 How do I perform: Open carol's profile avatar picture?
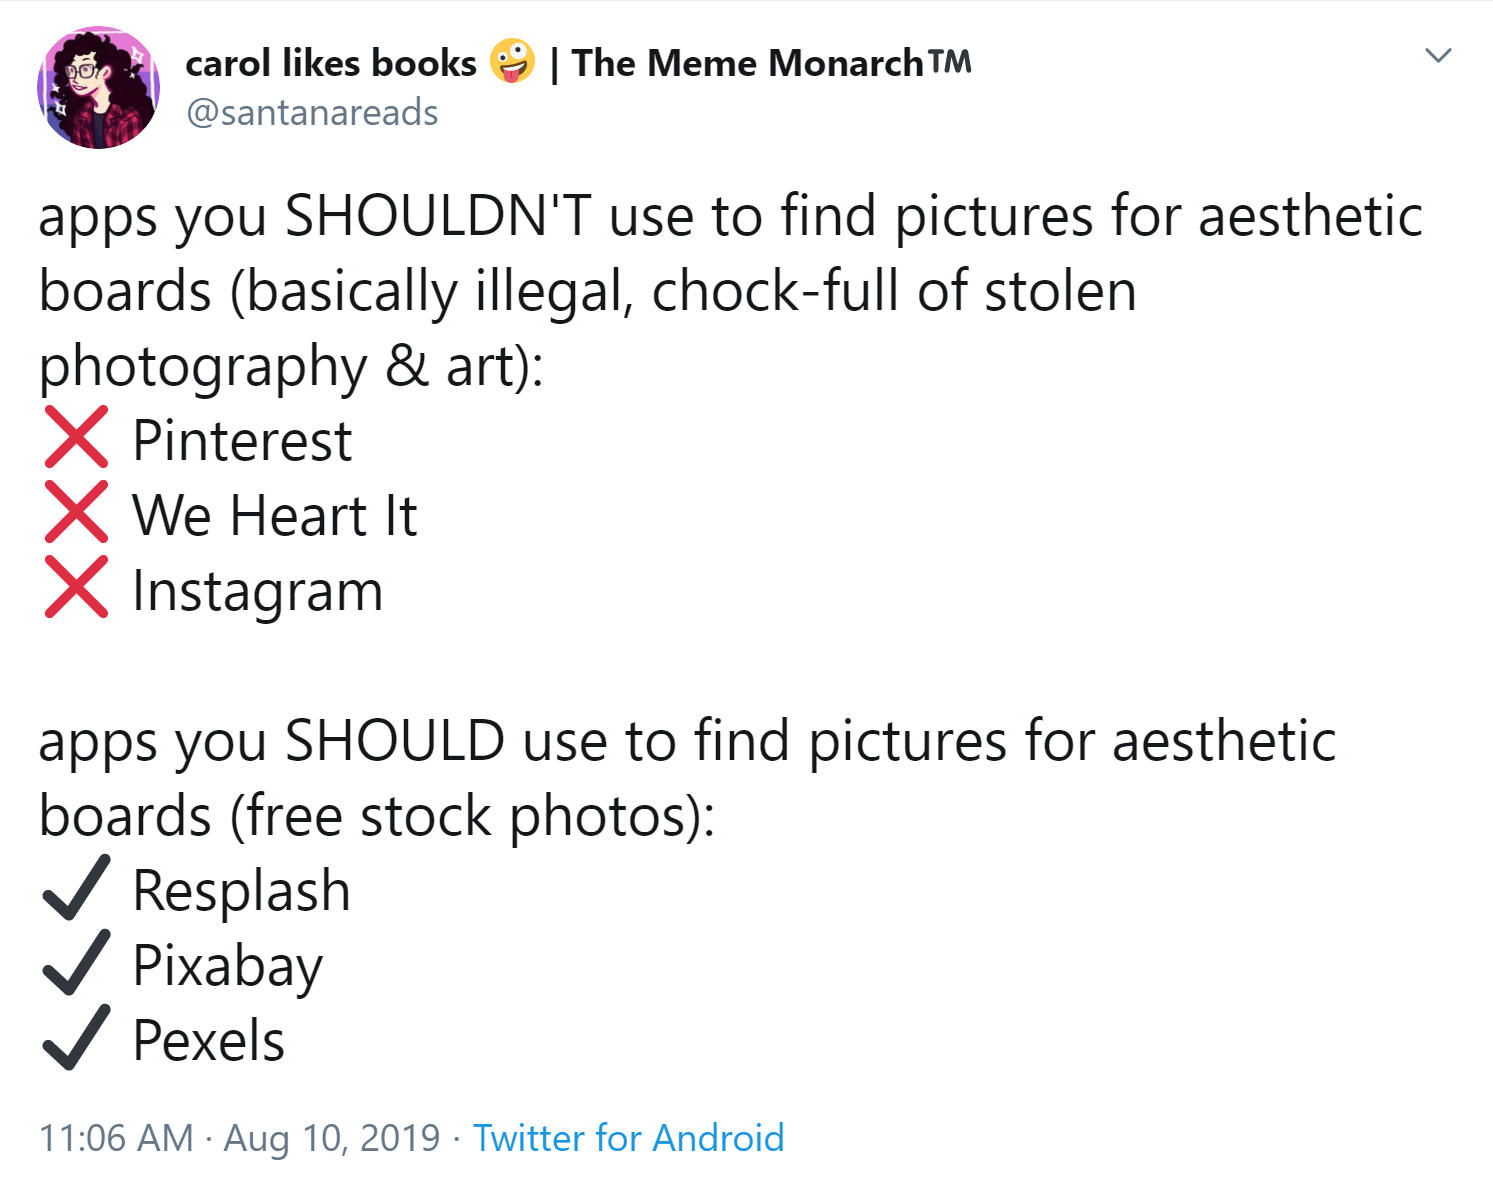click(x=98, y=88)
